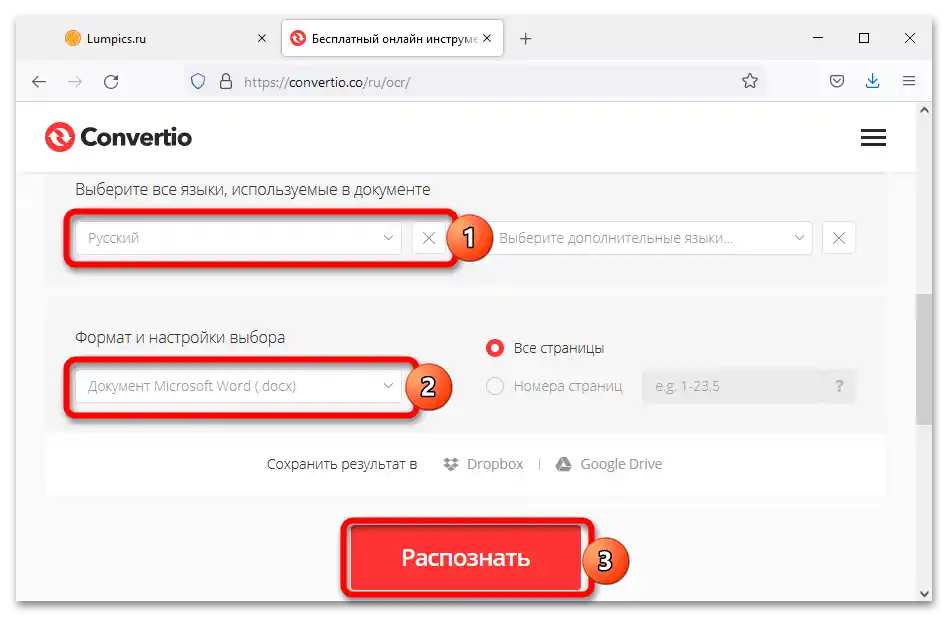Click the question mark help icon
This screenshot has height=617, width=948.
[839, 386]
